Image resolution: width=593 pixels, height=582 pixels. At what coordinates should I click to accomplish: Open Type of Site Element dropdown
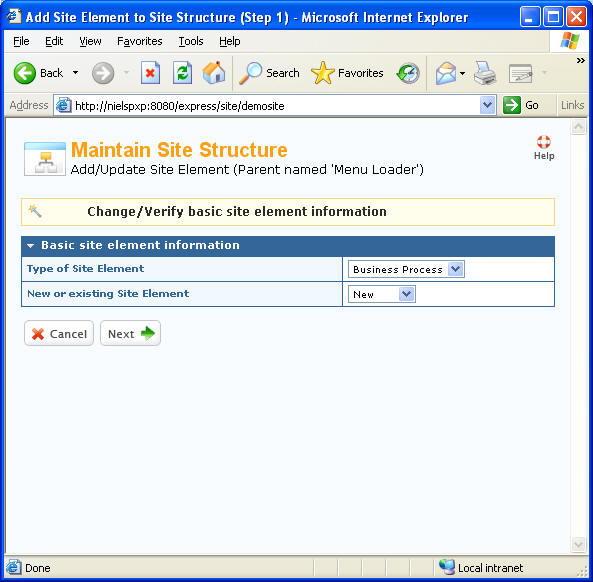(406, 269)
